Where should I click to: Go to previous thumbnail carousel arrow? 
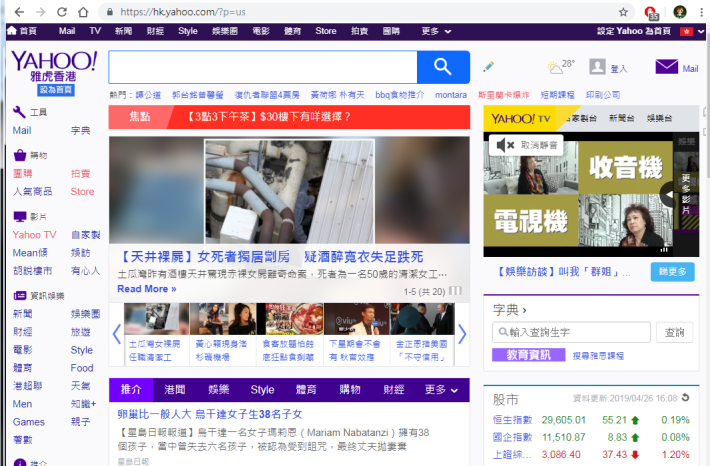click(x=116, y=334)
